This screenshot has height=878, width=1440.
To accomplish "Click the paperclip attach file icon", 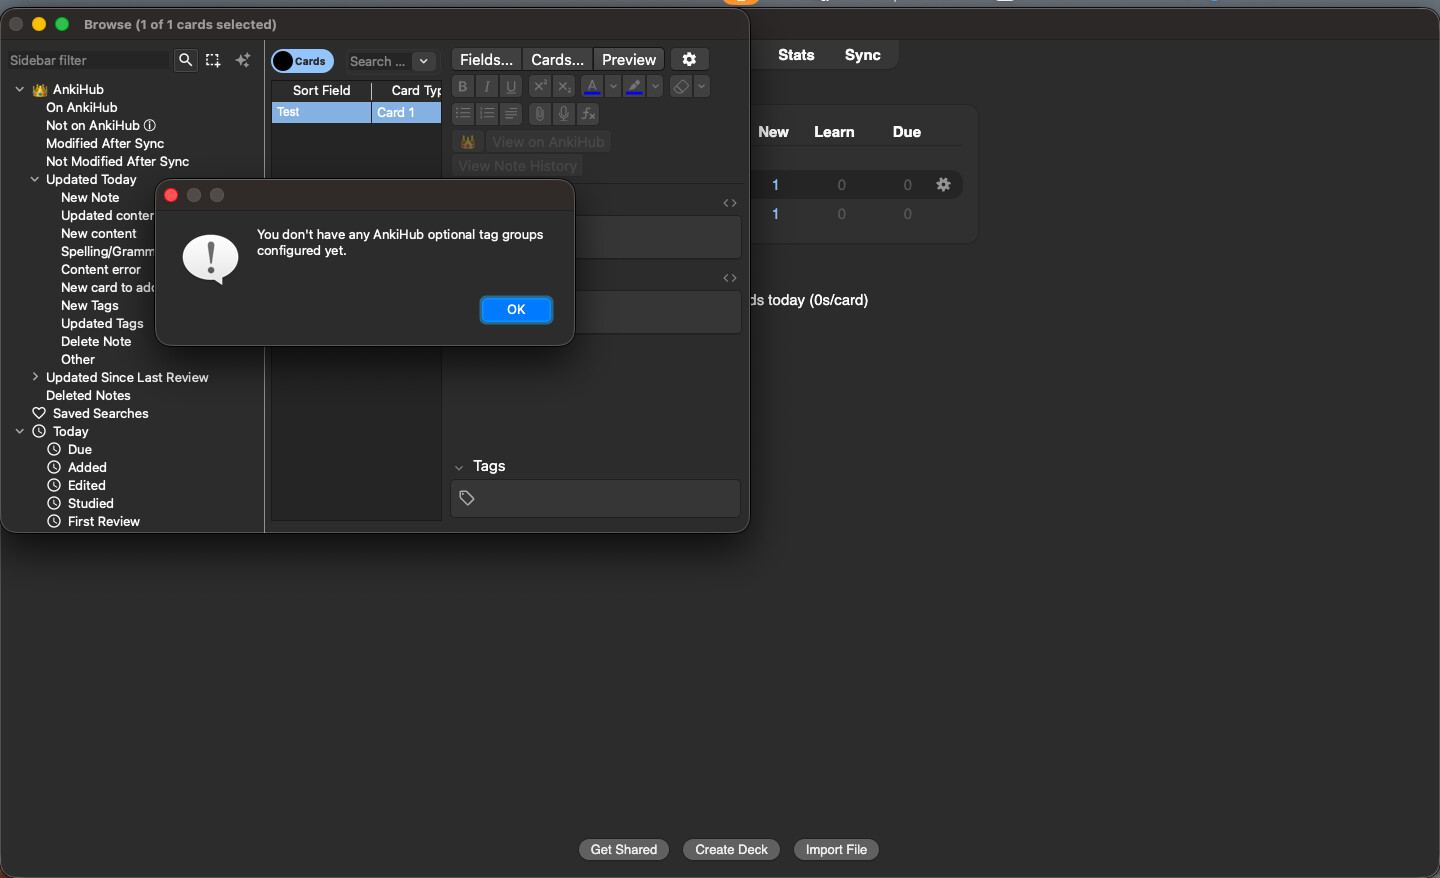I will [540, 114].
